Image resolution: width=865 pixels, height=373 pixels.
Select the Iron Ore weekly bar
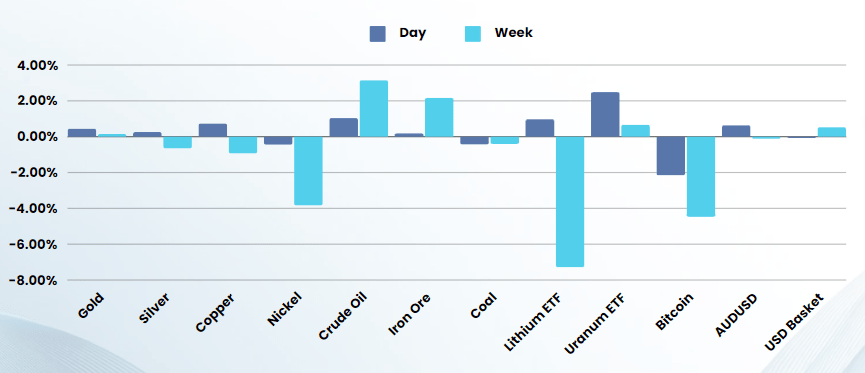point(439,117)
